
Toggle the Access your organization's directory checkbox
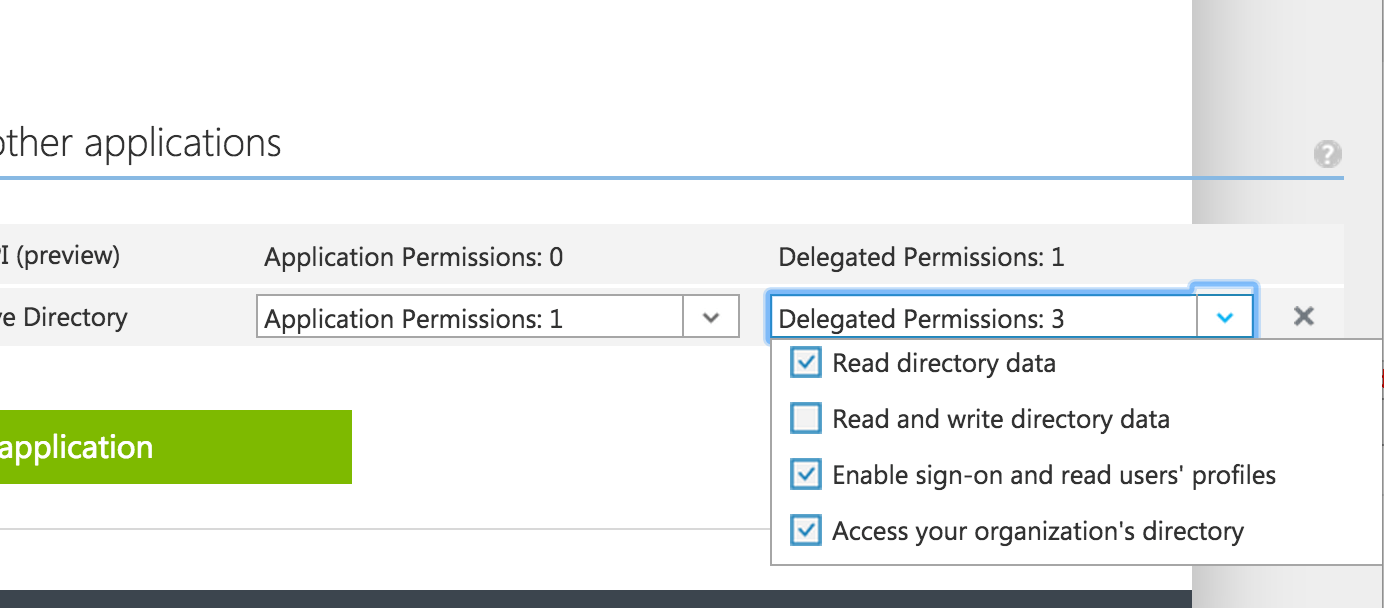[806, 530]
